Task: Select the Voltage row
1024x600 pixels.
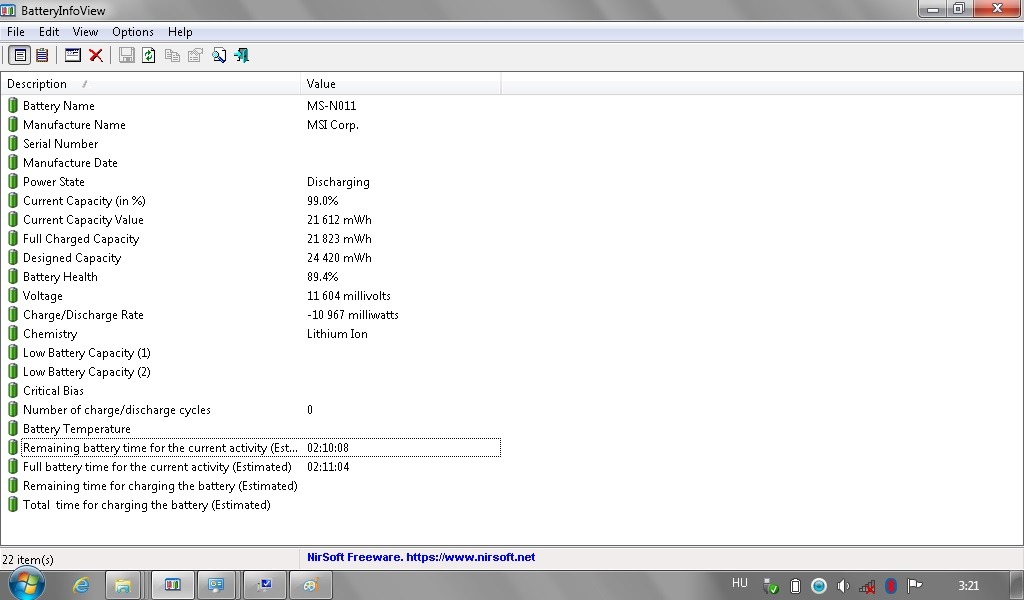Action: coord(251,295)
